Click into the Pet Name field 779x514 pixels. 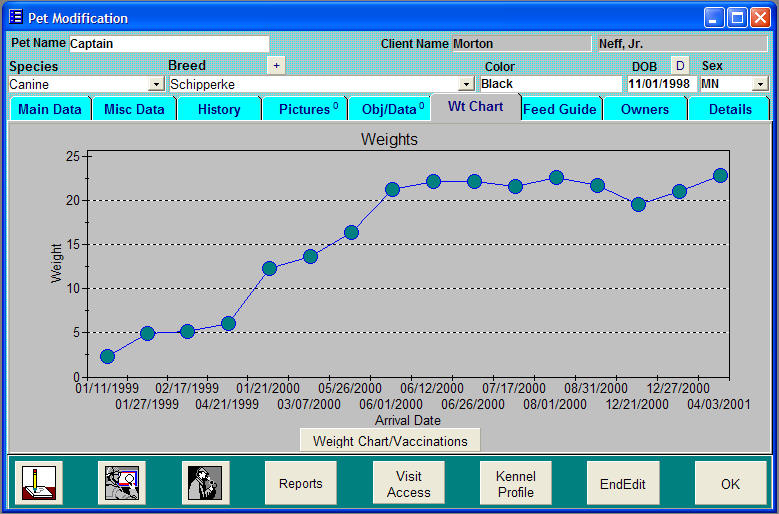coord(168,44)
